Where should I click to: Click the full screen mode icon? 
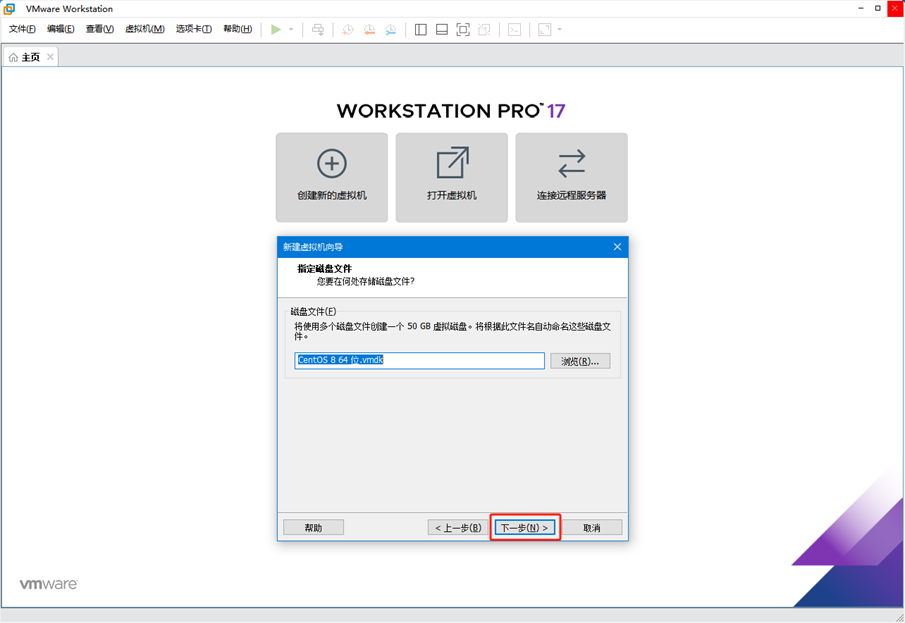[463, 29]
